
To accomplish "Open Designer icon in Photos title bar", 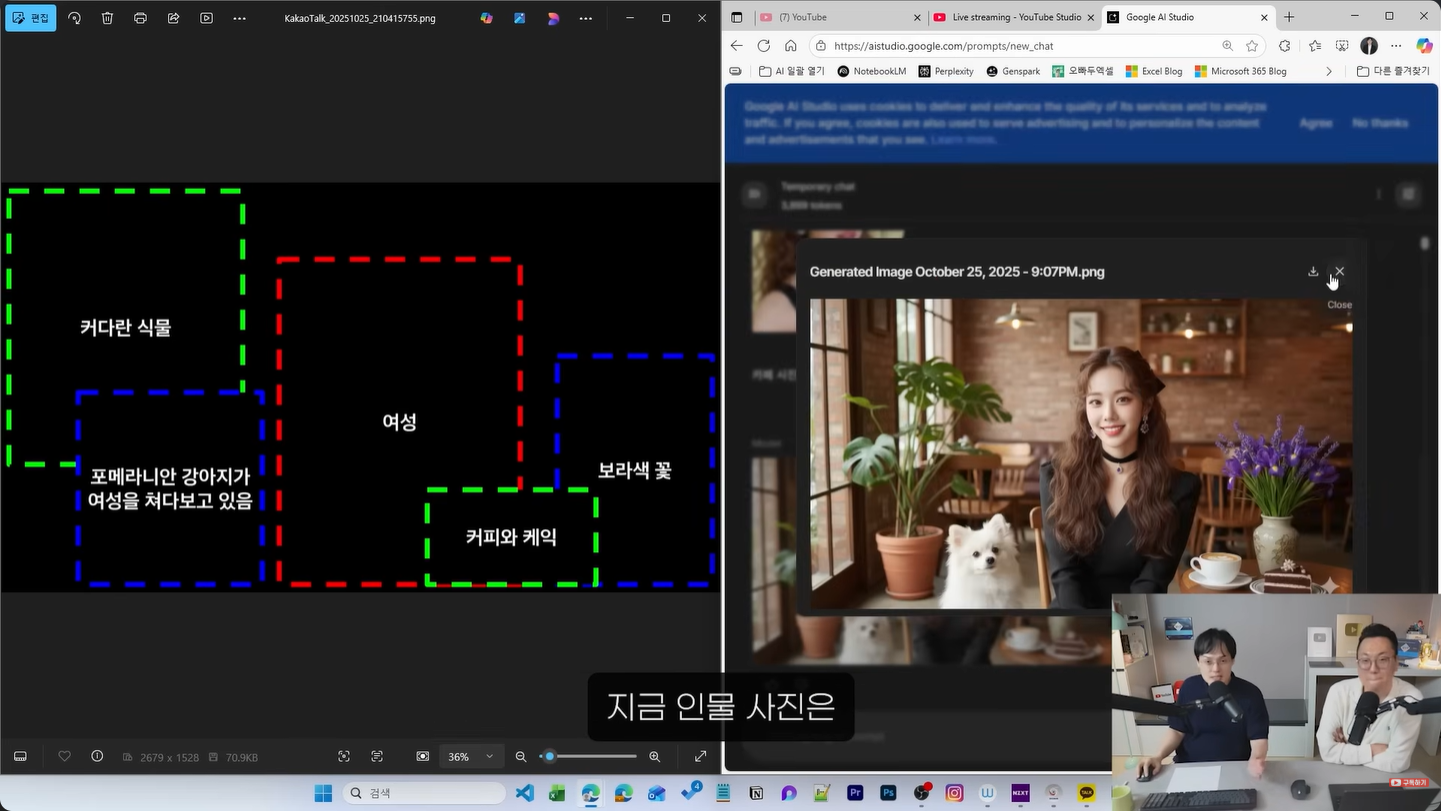I will coord(553,18).
